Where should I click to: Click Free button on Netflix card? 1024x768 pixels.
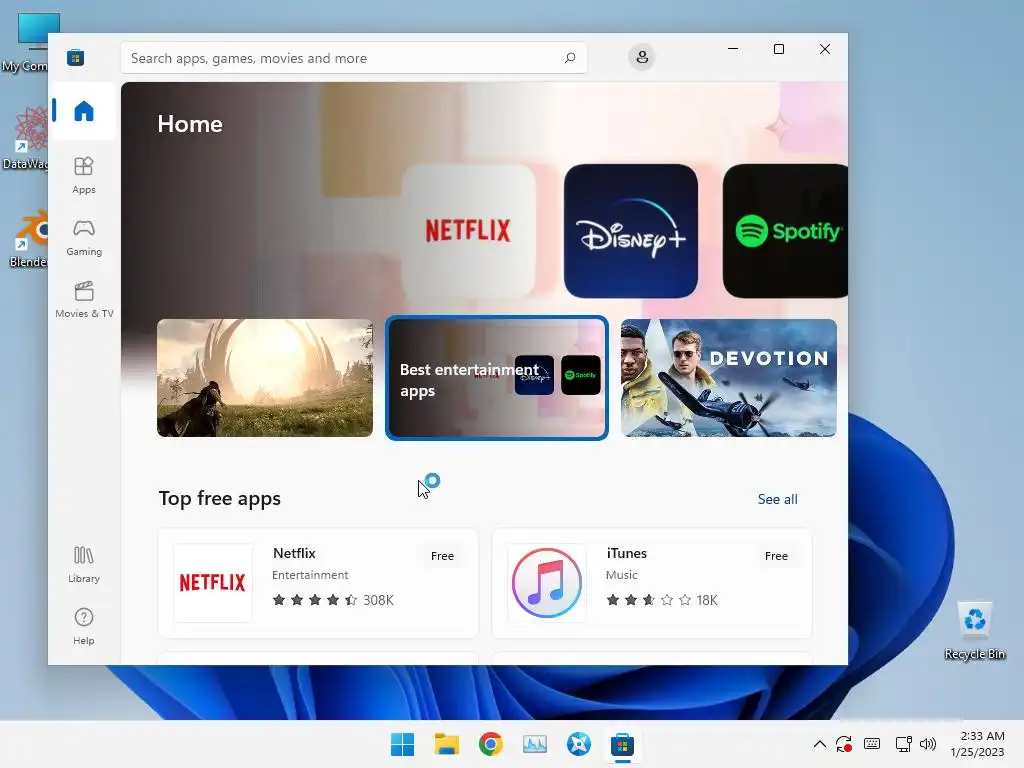[x=442, y=556]
